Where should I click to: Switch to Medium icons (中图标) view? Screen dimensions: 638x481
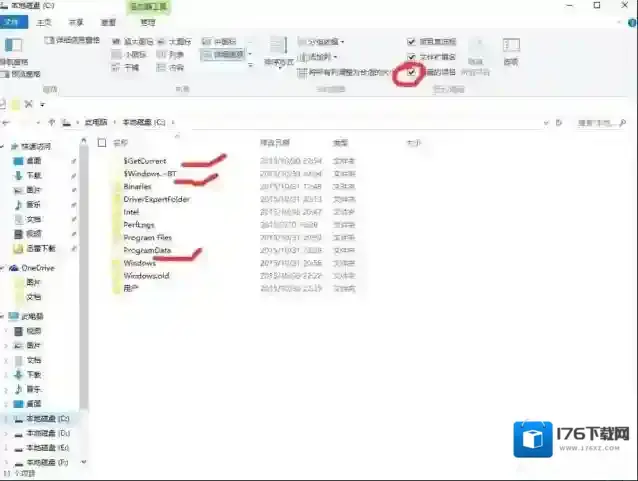[219, 42]
